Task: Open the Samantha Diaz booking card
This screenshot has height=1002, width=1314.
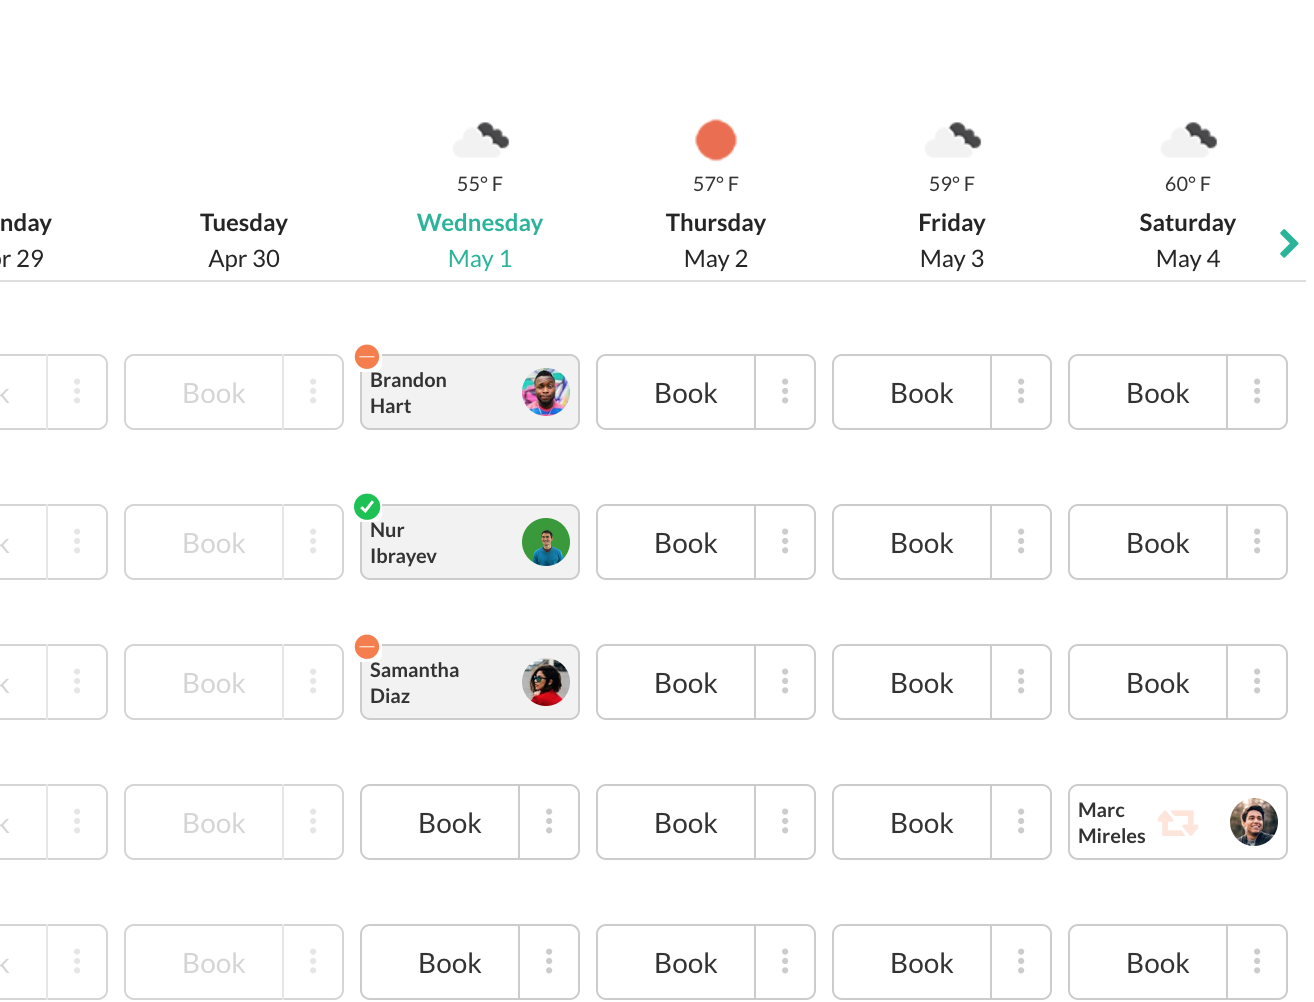Action: [x=440, y=683]
